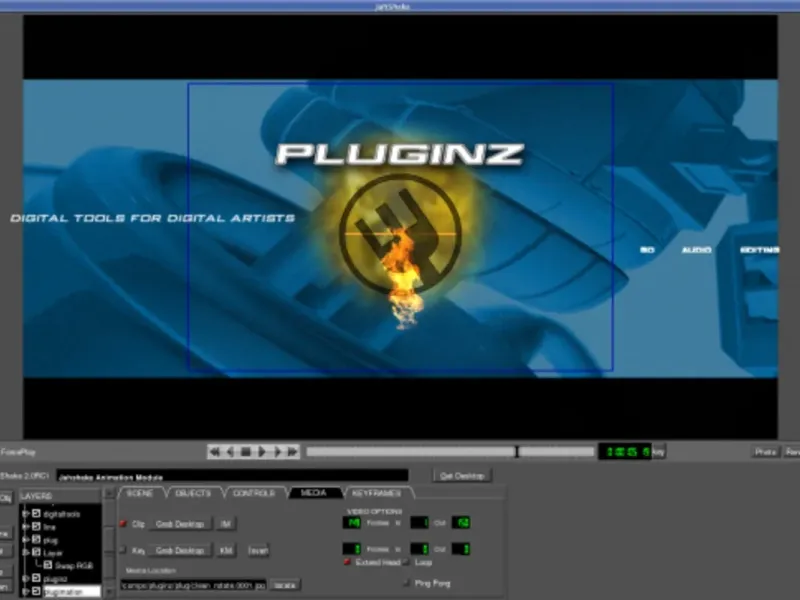The height and width of the screenshot is (600, 800).
Task: Fast forward to the end with the double-right arrow
Action: click(292, 452)
